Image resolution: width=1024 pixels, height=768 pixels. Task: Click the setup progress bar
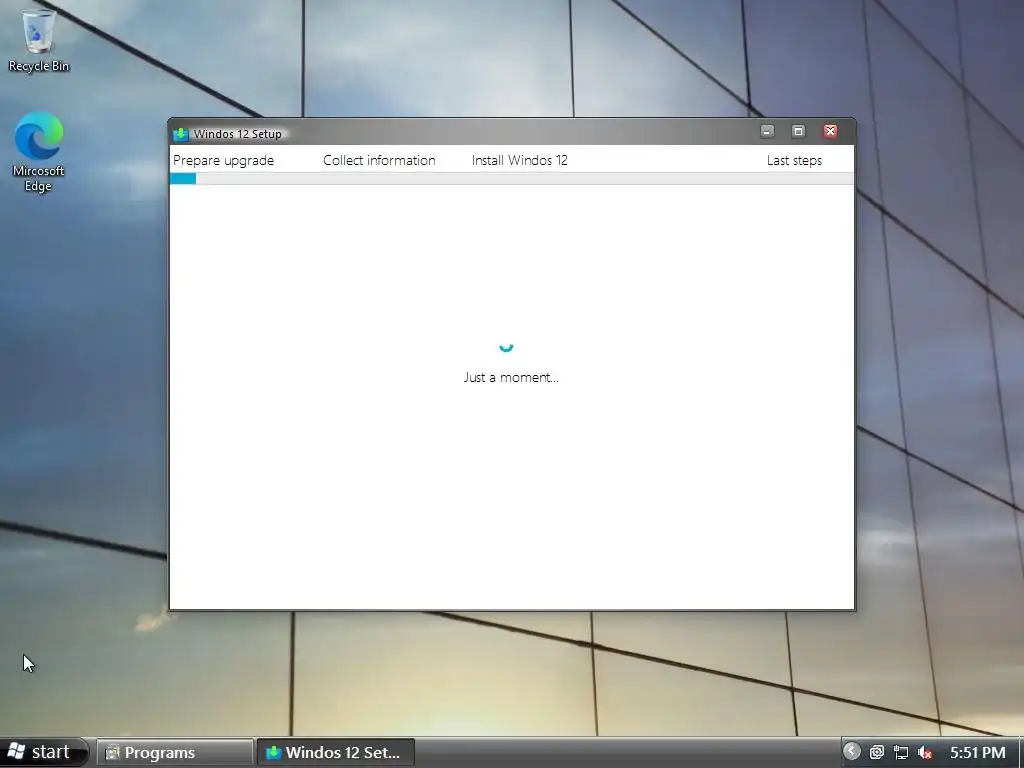coord(511,179)
